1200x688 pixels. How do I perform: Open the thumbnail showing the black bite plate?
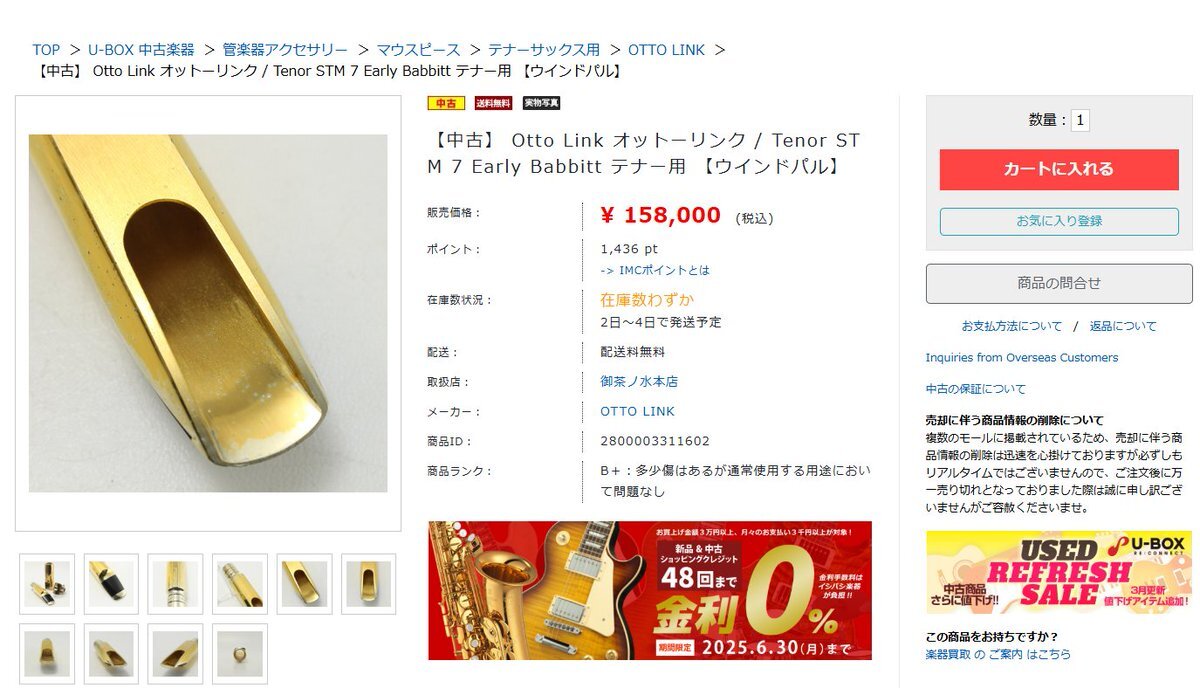coord(111,584)
